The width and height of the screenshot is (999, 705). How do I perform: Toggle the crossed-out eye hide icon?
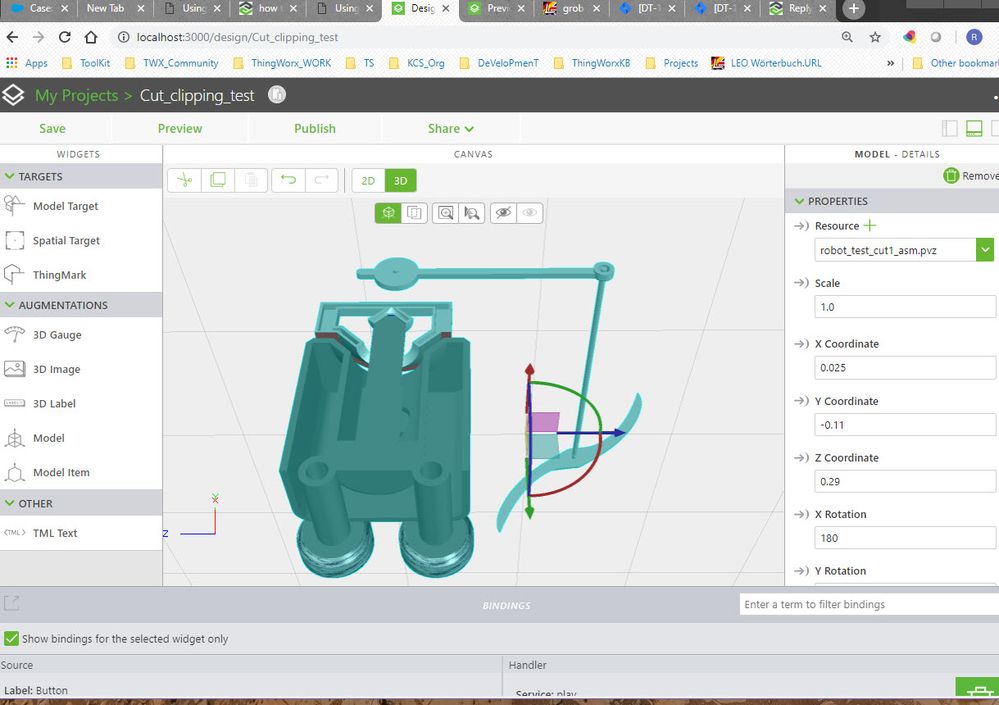coord(503,213)
